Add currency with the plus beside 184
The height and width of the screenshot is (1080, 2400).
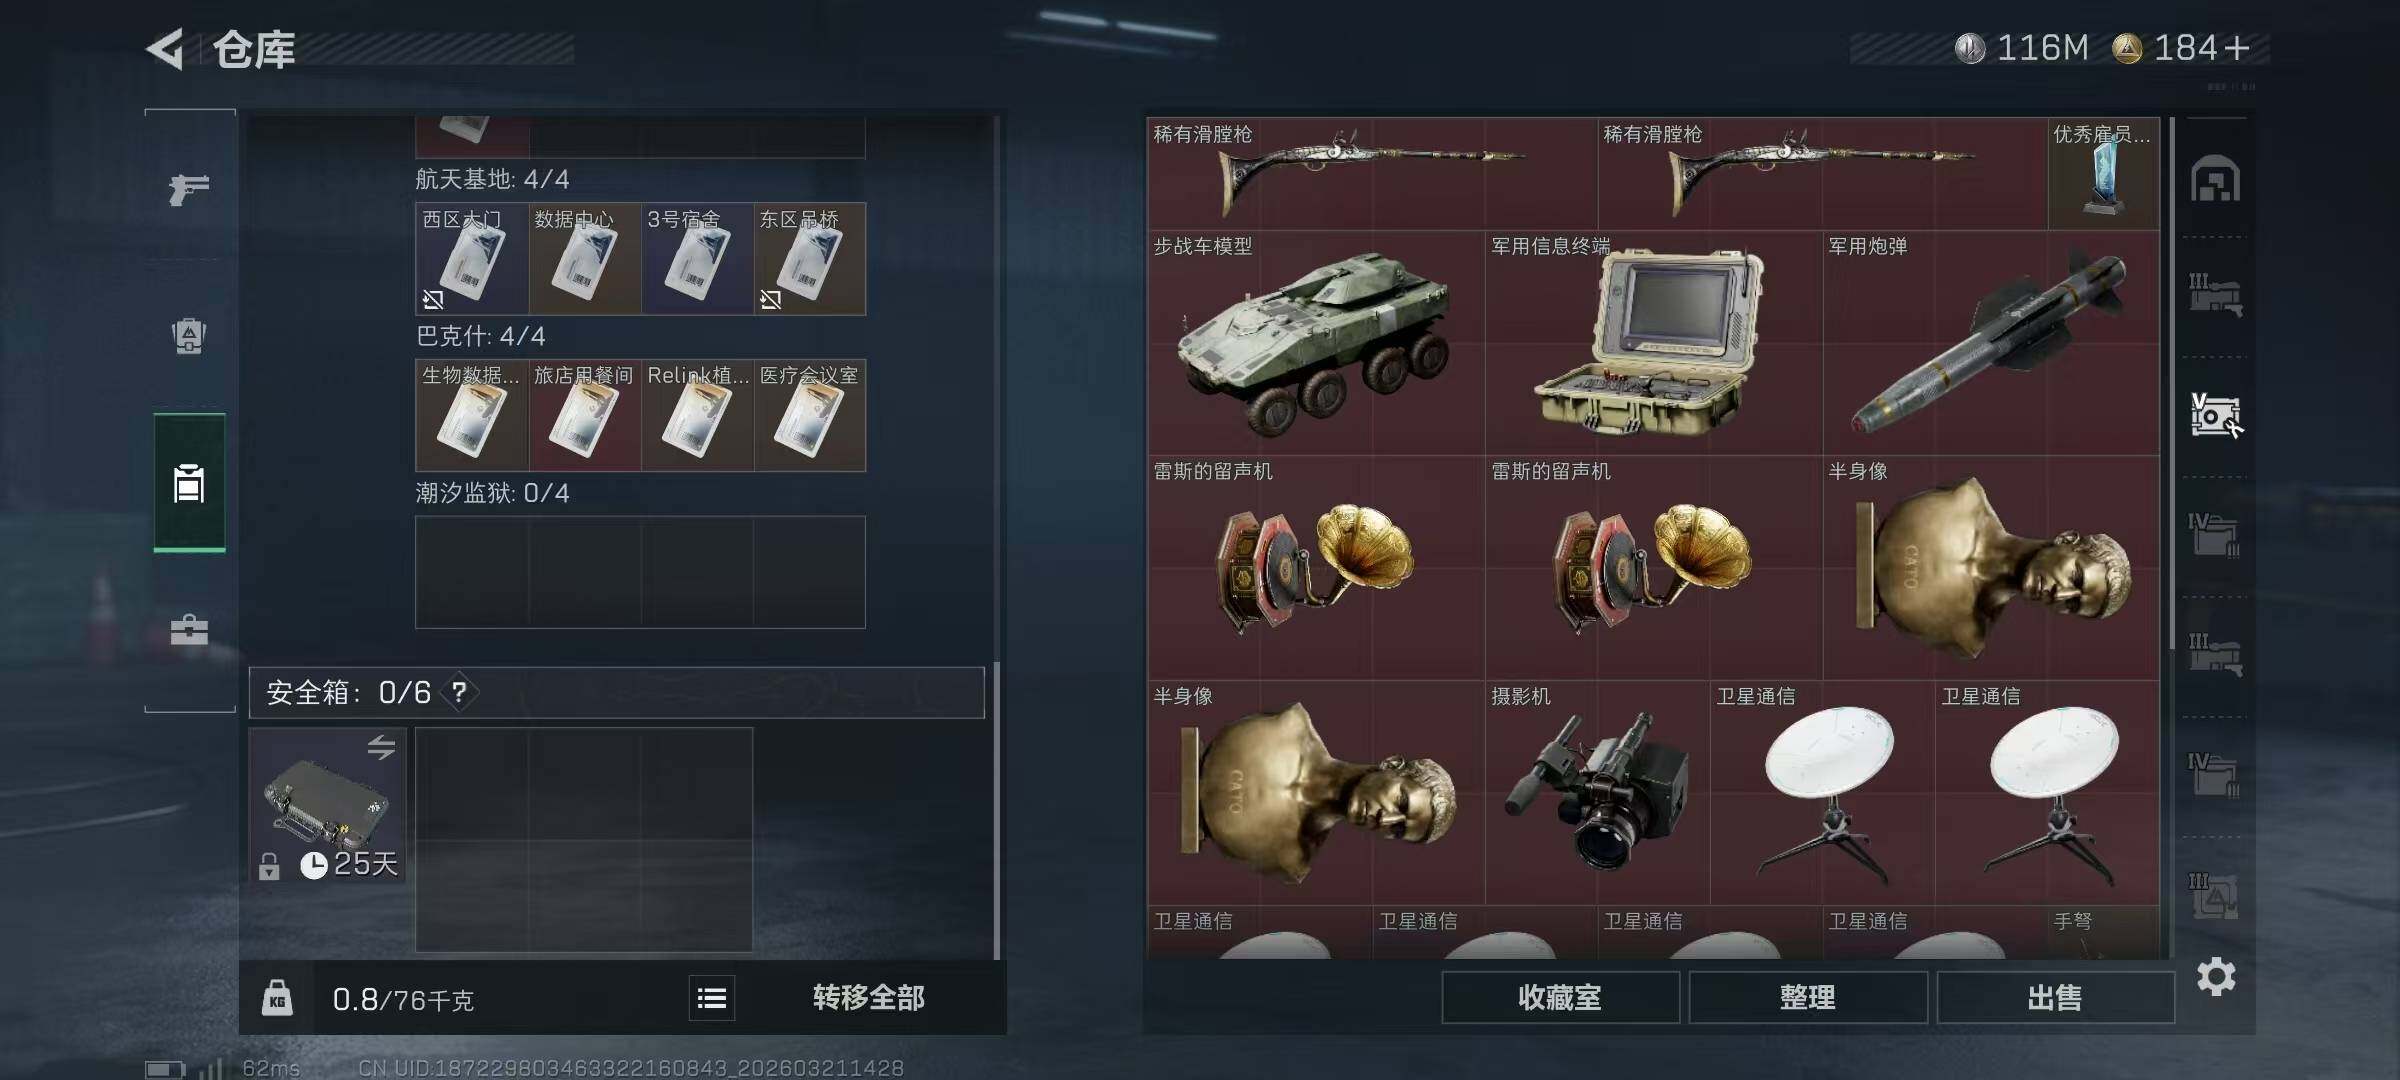click(x=2237, y=48)
